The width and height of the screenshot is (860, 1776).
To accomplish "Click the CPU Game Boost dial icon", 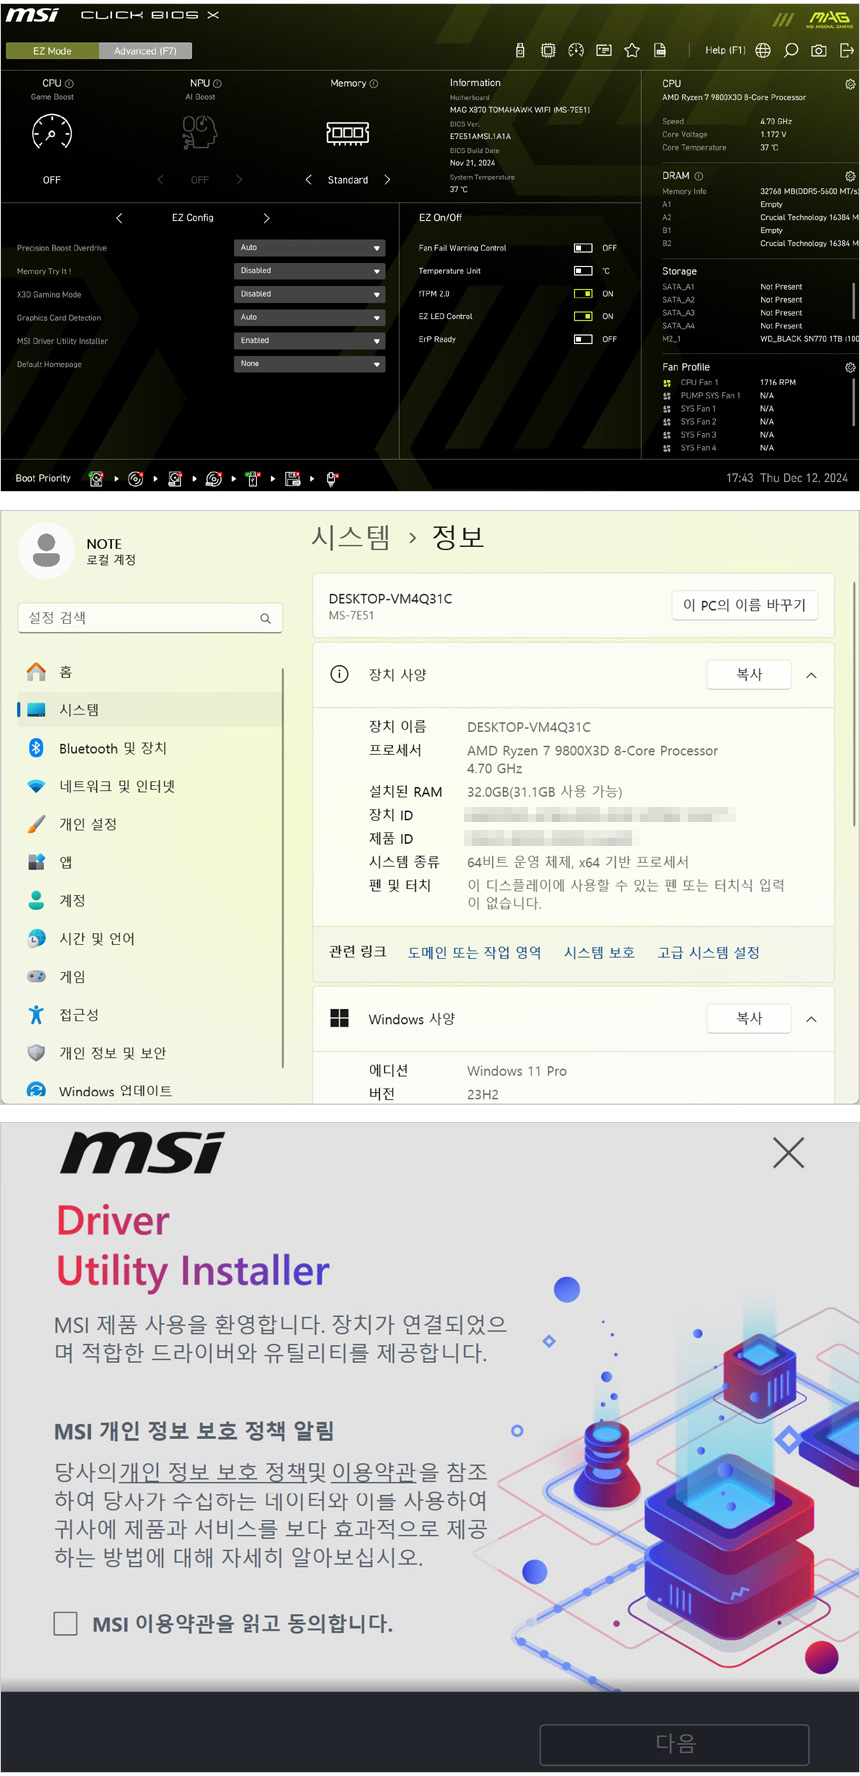I will [x=52, y=132].
